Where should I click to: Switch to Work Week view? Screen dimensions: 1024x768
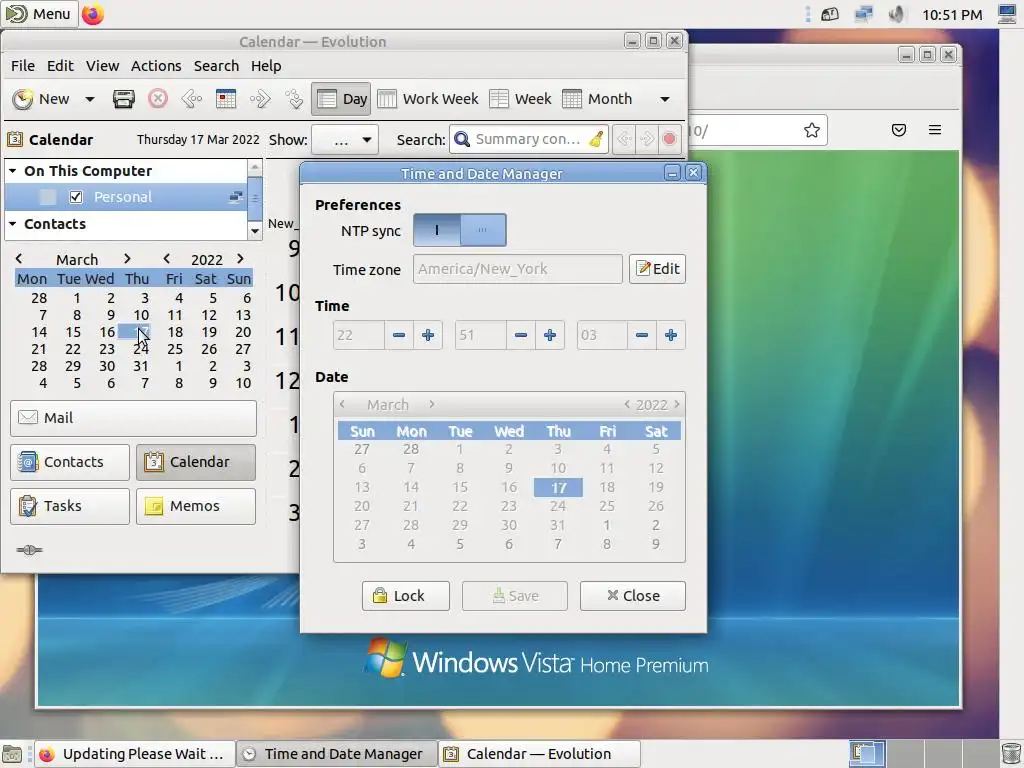click(428, 99)
